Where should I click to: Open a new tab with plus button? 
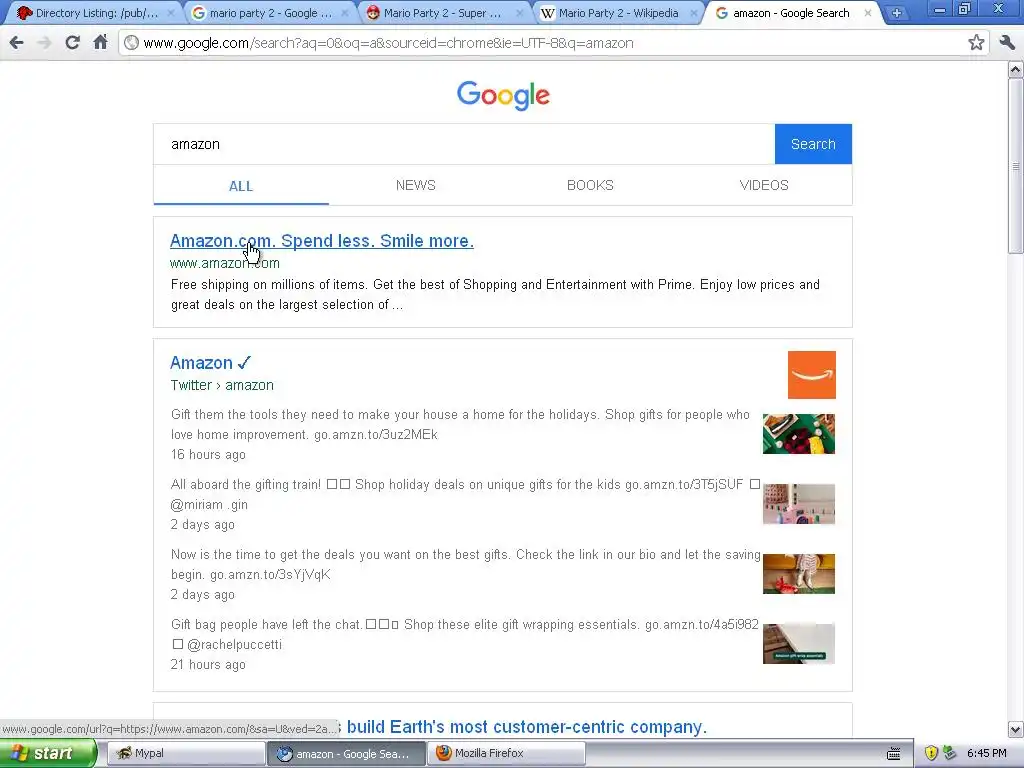tap(897, 13)
